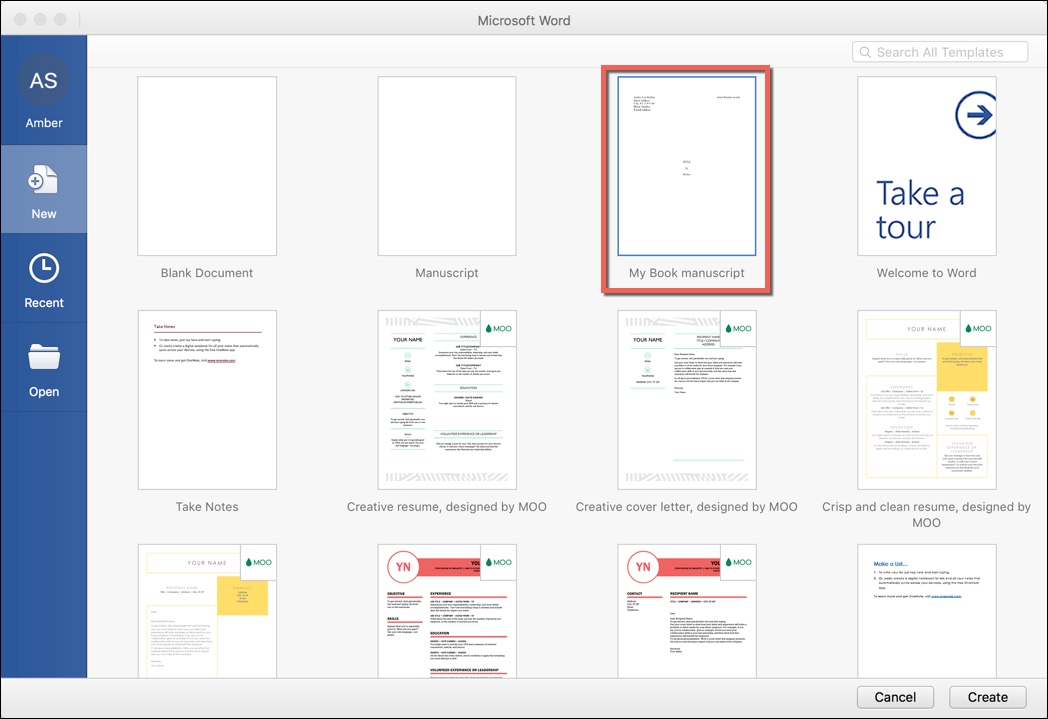Screen dimensions: 1048x719
Task: Click the search magnifier icon
Action: (865, 52)
